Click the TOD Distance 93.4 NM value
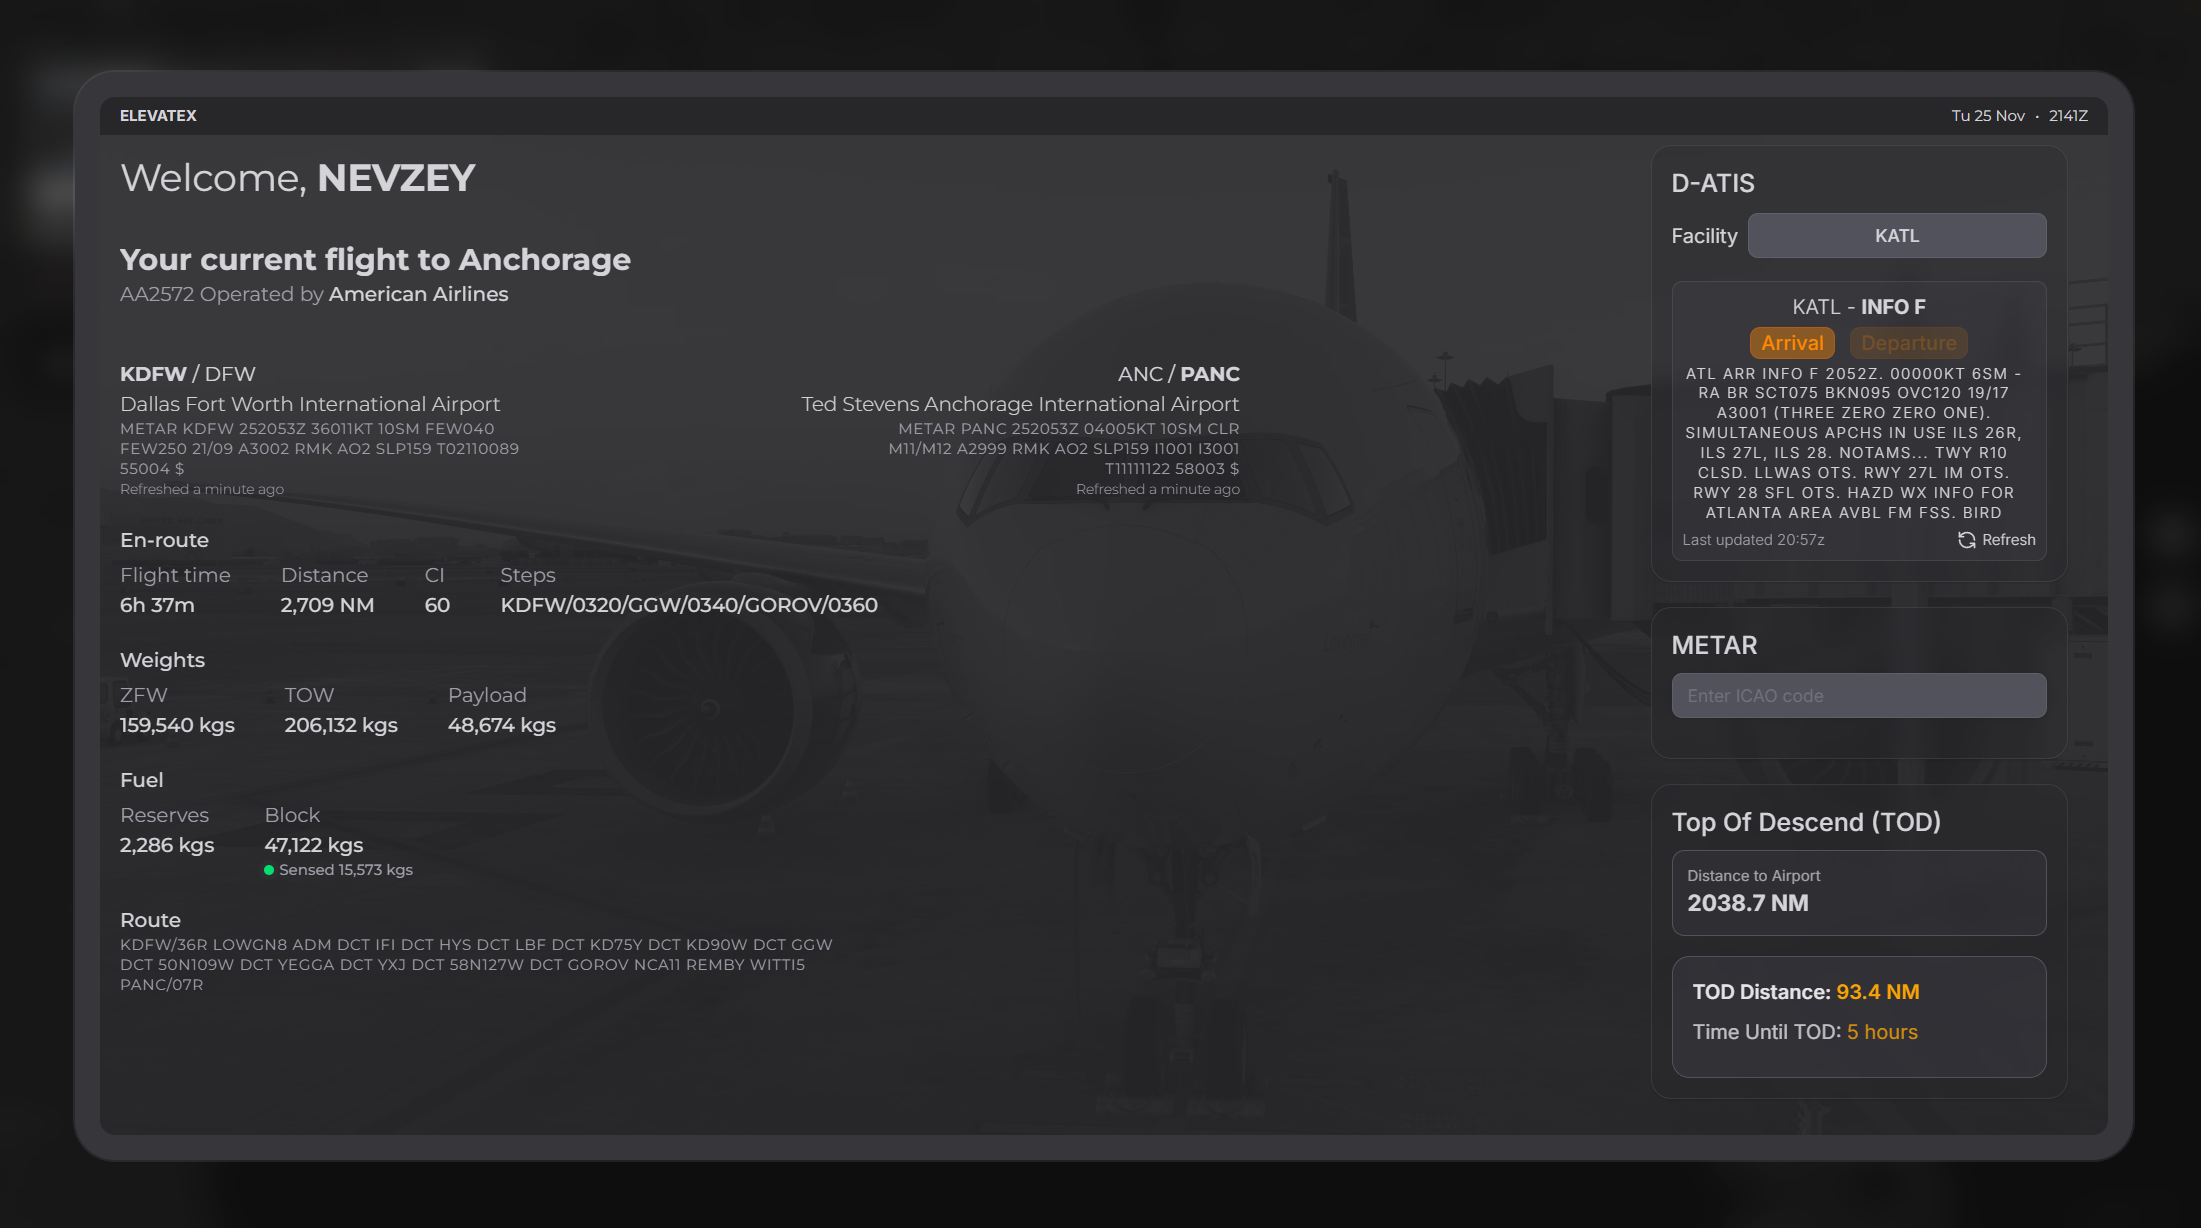Image resolution: width=2201 pixels, height=1228 pixels. pos(1877,992)
